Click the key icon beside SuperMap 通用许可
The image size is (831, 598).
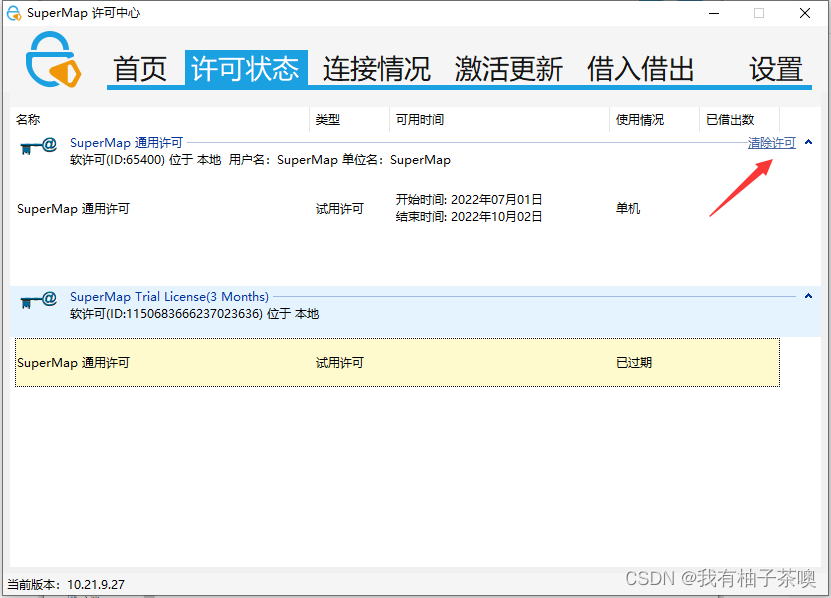[x=39, y=146]
